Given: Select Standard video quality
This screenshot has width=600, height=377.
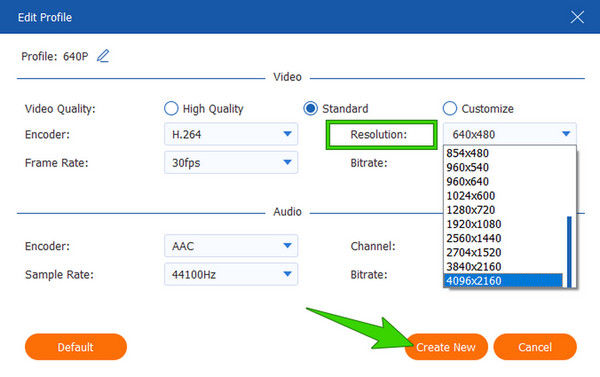Looking at the screenshot, I should click(x=336, y=109).
